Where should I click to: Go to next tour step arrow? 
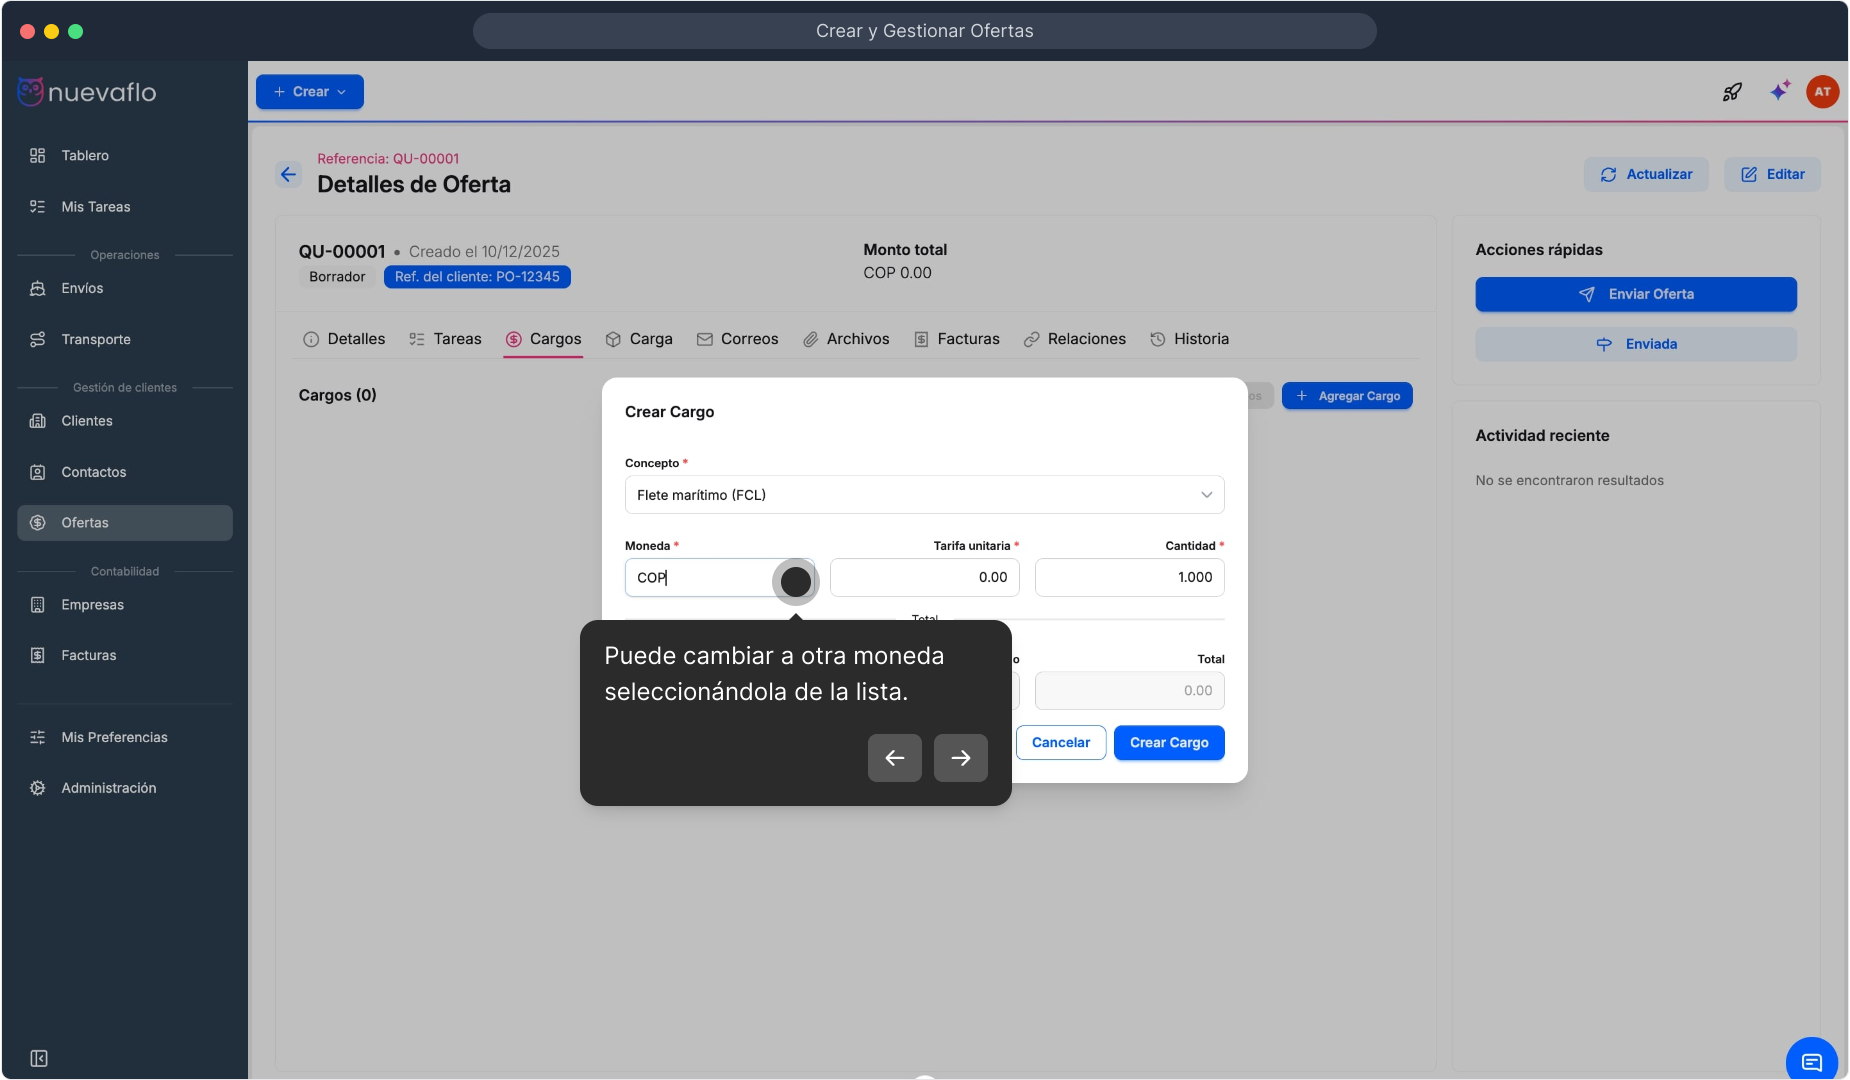(x=960, y=758)
